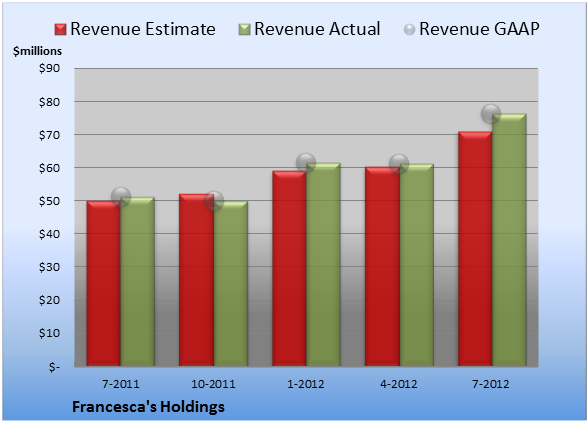This screenshot has height=422, width=588.
Task: Click the 7-2012 green actual bar
Action: click(509, 240)
